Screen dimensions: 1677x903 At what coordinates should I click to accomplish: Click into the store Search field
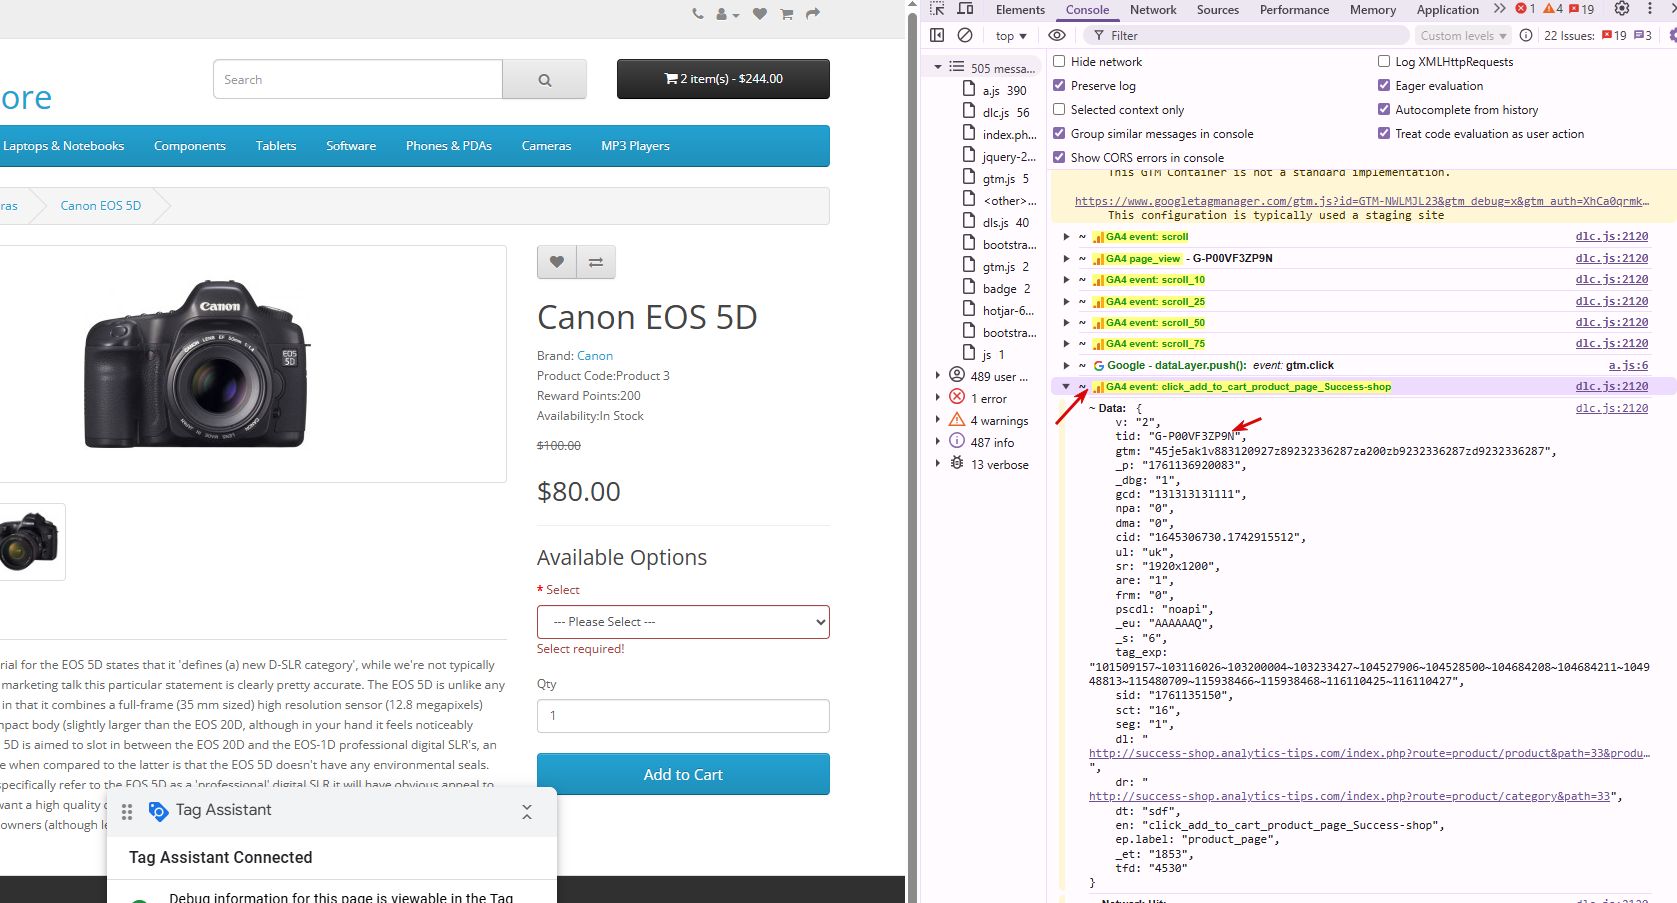click(358, 80)
